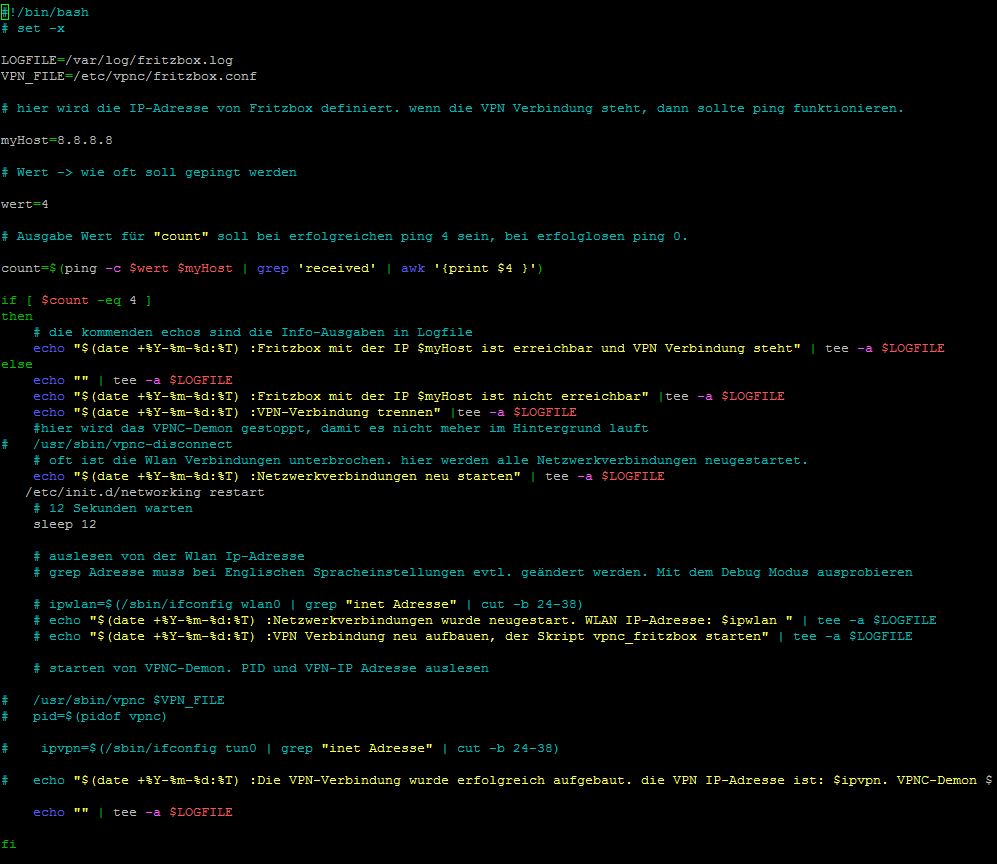Click echo line 'VPN-Verbindung trennen'

pyautogui.click(x=305, y=412)
